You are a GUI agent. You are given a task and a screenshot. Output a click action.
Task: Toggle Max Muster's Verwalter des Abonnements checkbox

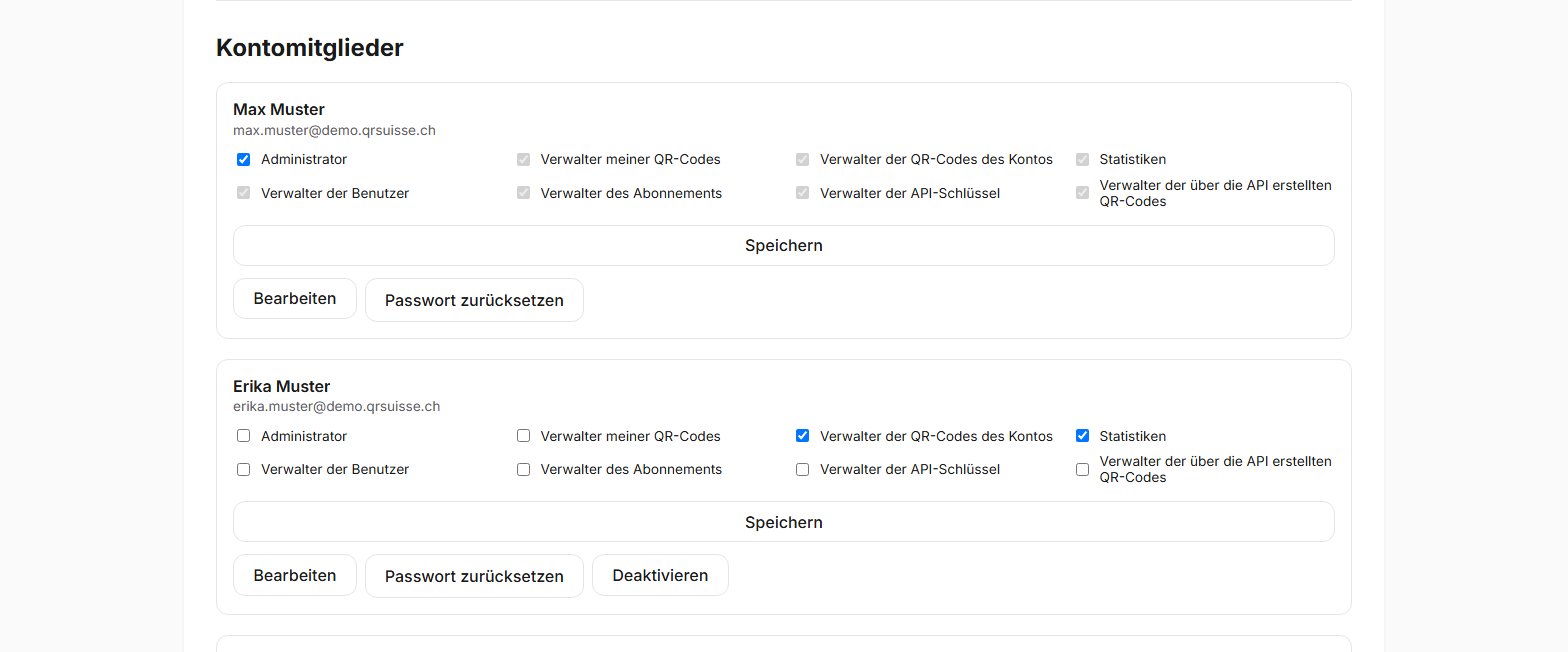point(523,193)
